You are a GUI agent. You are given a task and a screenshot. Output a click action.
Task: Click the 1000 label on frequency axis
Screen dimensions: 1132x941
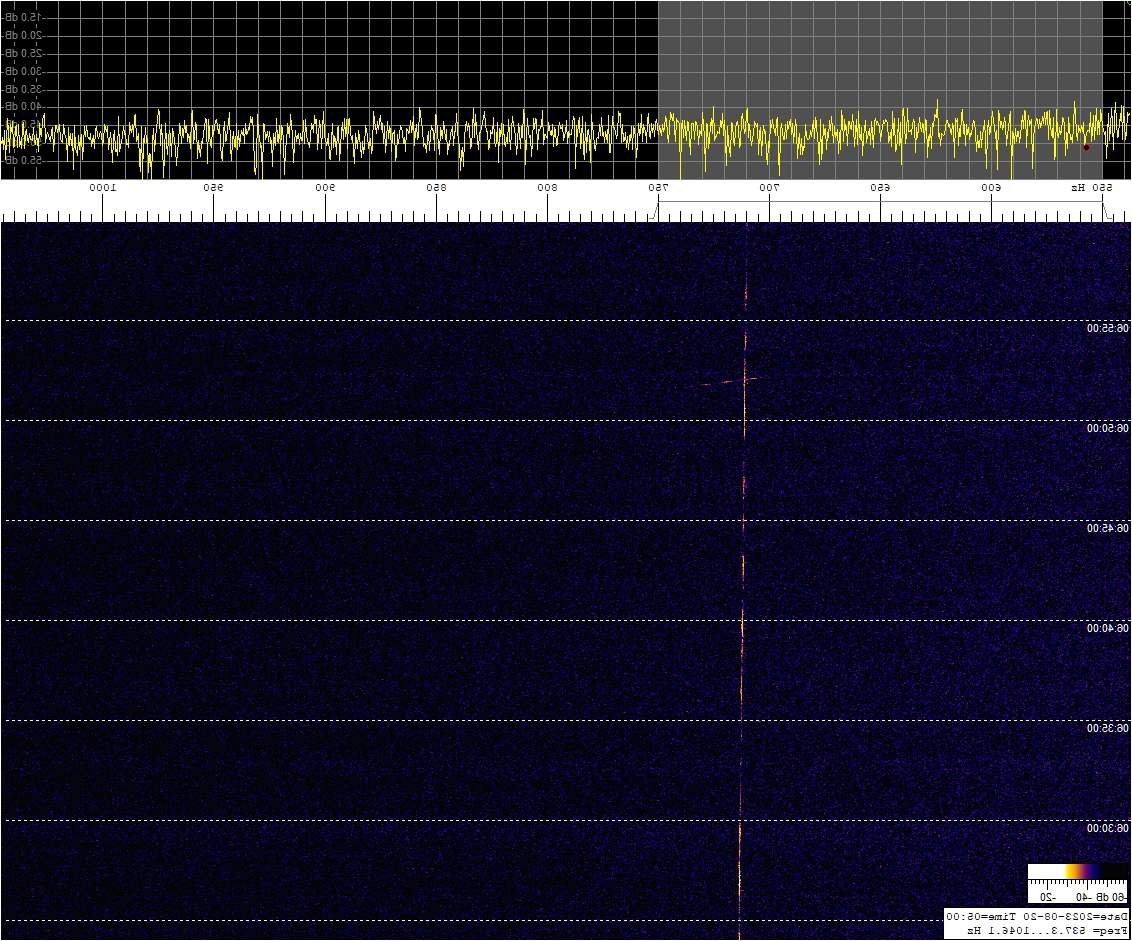click(x=103, y=188)
